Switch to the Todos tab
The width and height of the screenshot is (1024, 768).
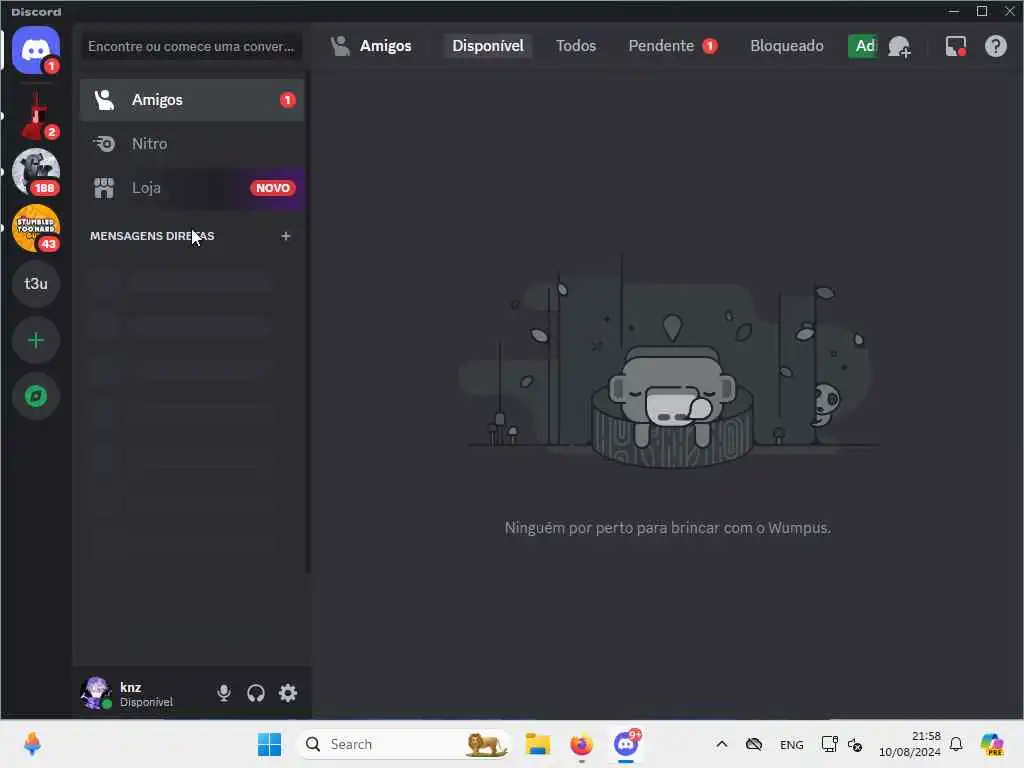pyautogui.click(x=576, y=46)
